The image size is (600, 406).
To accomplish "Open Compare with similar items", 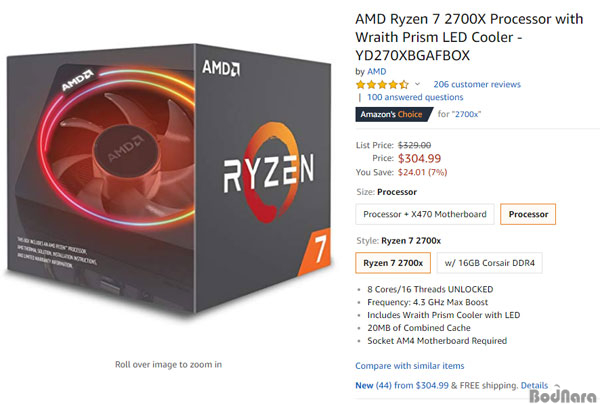I will point(410,366).
